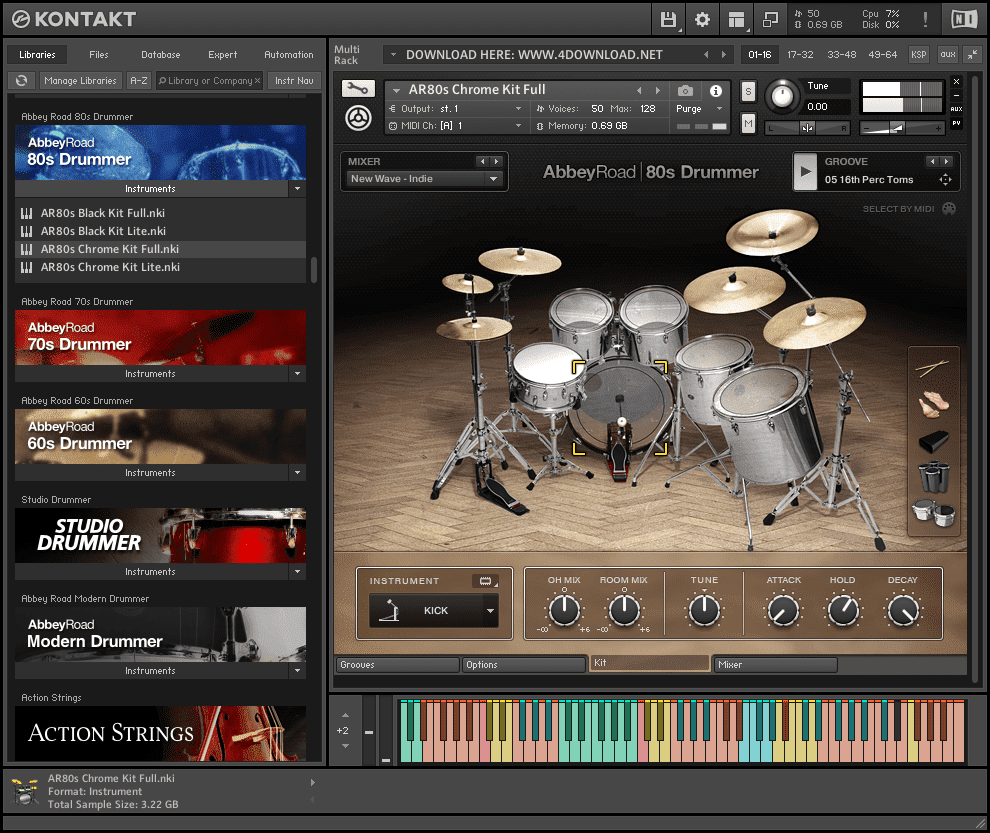The width and height of the screenshot is (990, 833).
Task: Toggle minimized view icon in header
Action: pyautogui.click(x=770, y=20)
